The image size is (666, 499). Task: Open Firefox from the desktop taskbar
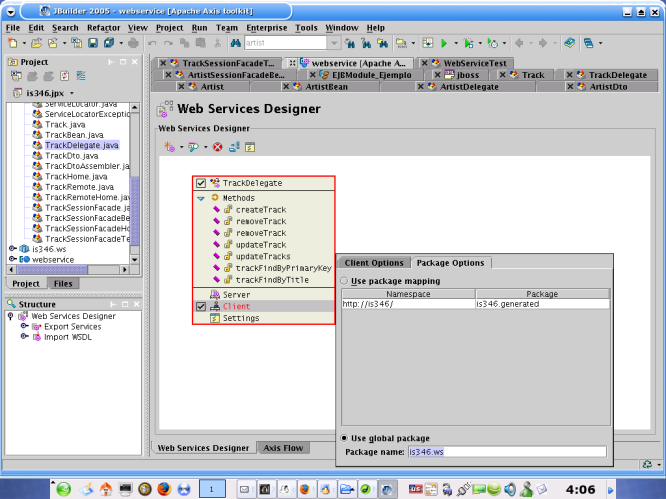(x=164, y=488)
